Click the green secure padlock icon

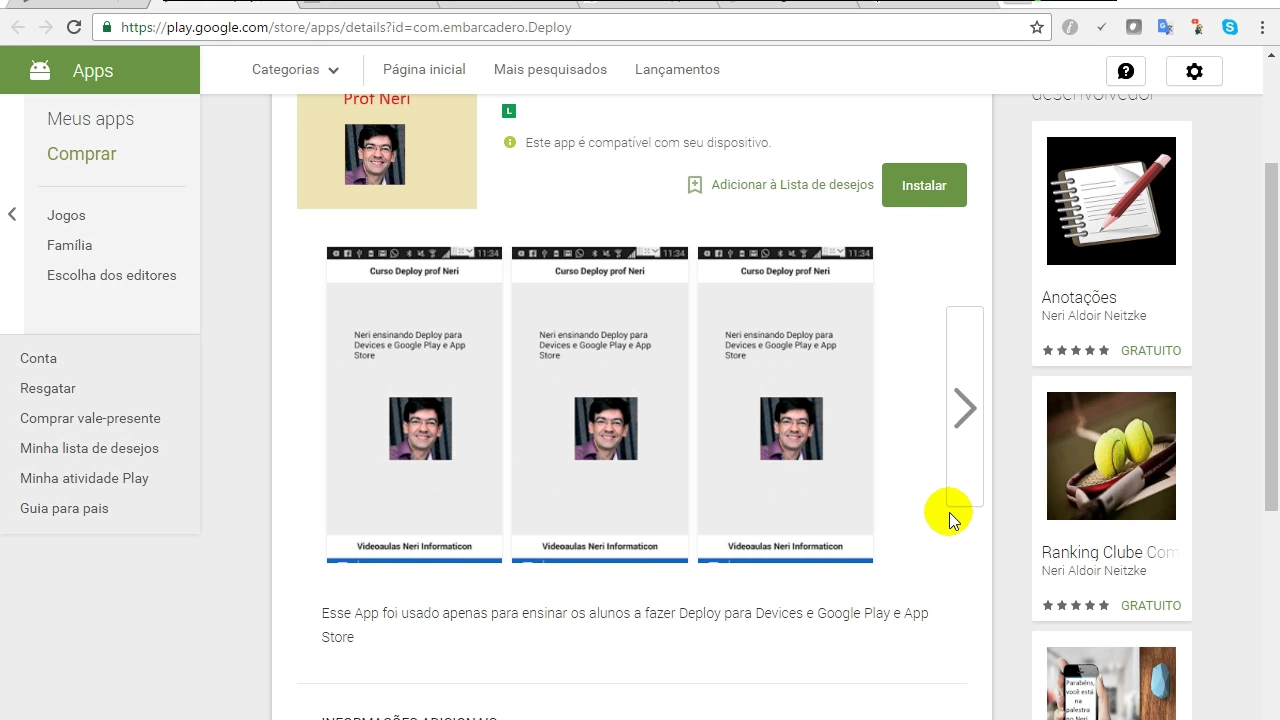click(107, 27)
